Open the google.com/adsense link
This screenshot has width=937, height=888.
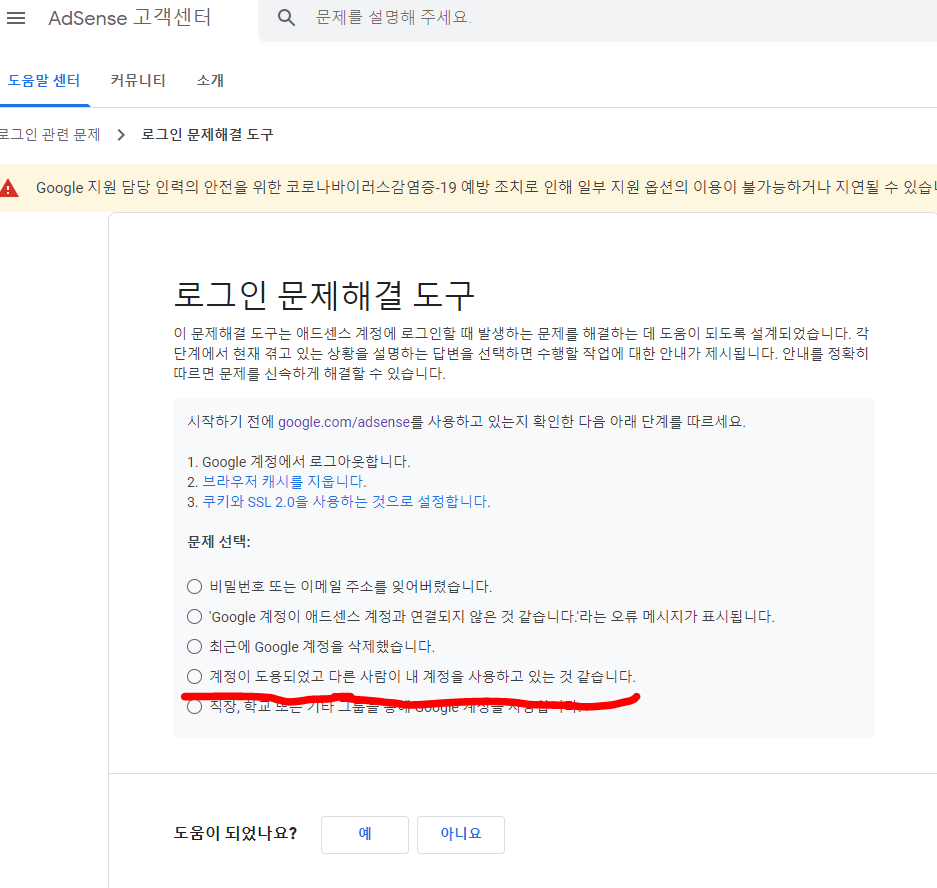[x=344, y=422]
